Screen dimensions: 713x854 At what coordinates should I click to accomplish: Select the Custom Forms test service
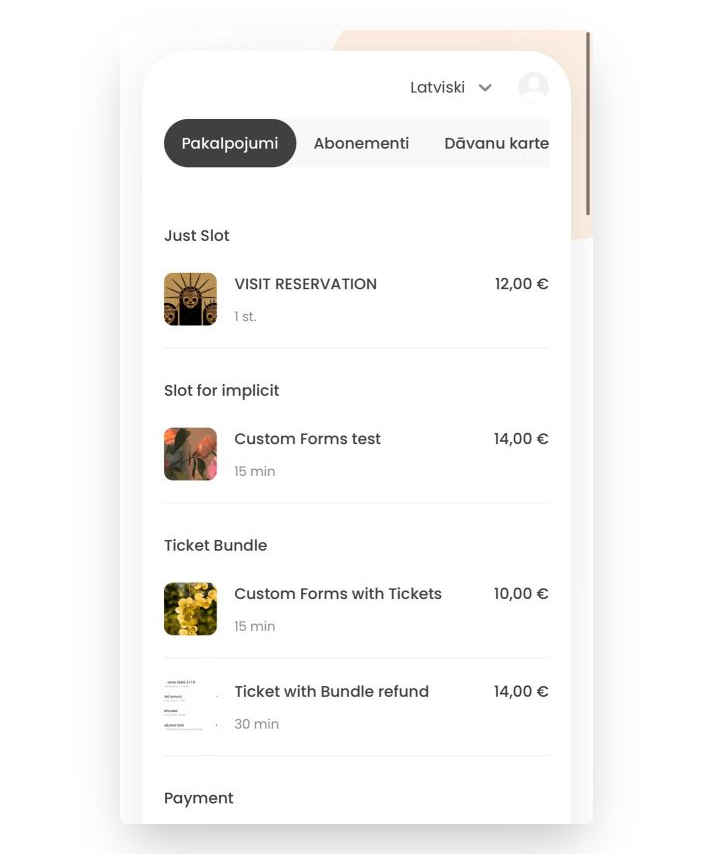click(356, 454)
